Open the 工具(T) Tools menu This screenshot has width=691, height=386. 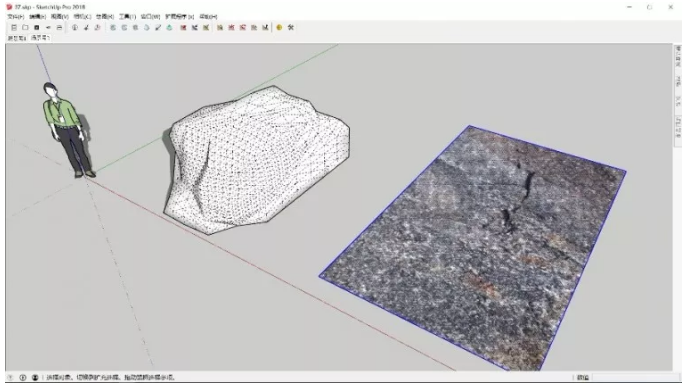(127, 17)
